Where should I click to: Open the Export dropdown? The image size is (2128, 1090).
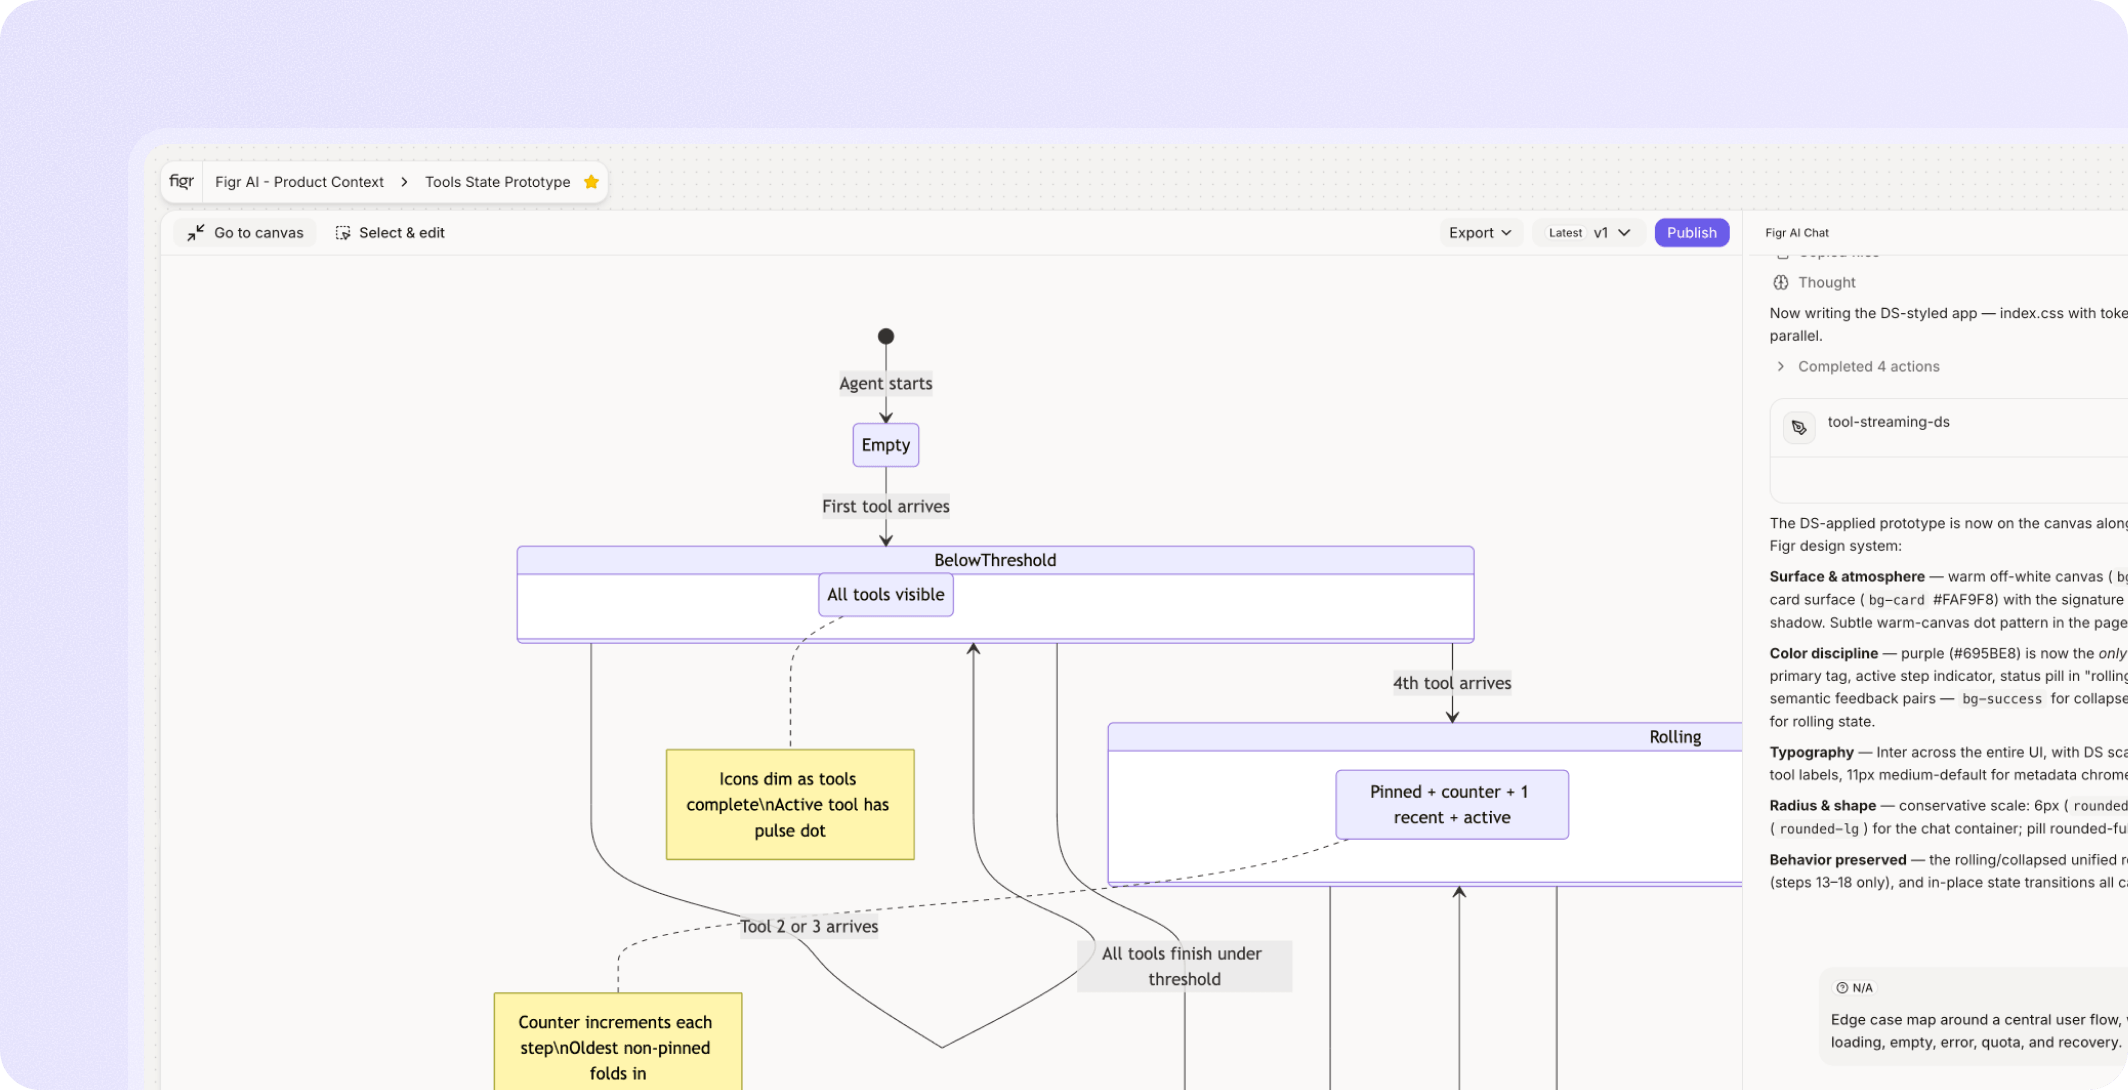[x=1480, y=233]
